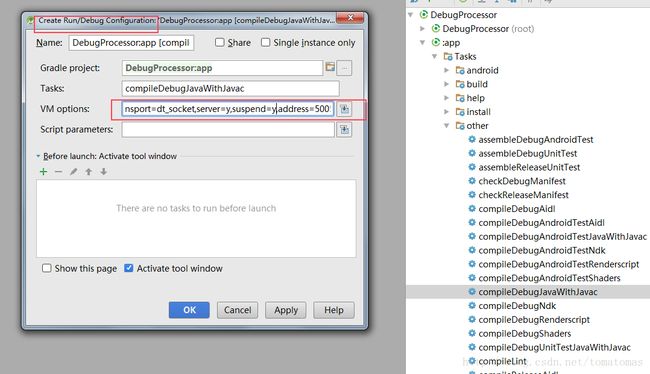Click the Tasks folder icon
650x374 pixels.
[x=448, y=56]
